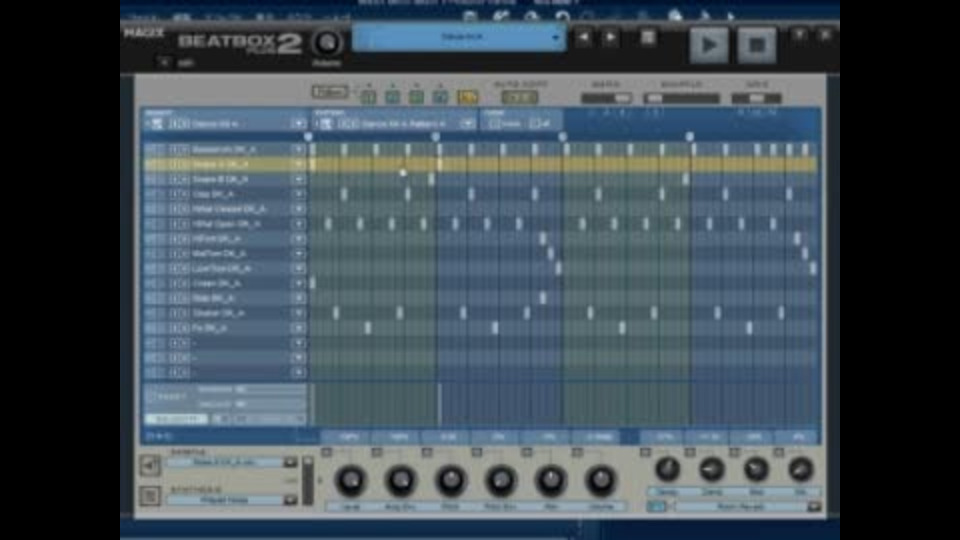Click the undo icon in top toolbar

(563, 17)
